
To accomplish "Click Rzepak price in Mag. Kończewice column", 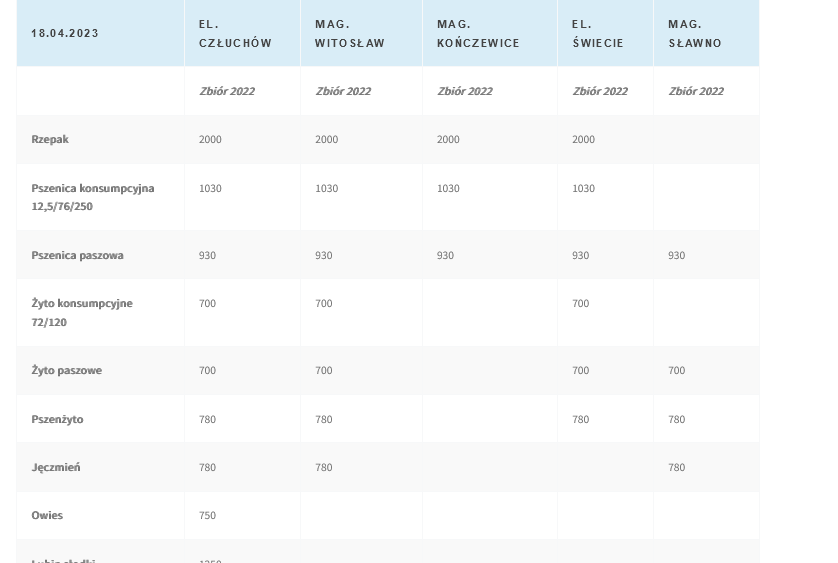I will click(448, 139).
